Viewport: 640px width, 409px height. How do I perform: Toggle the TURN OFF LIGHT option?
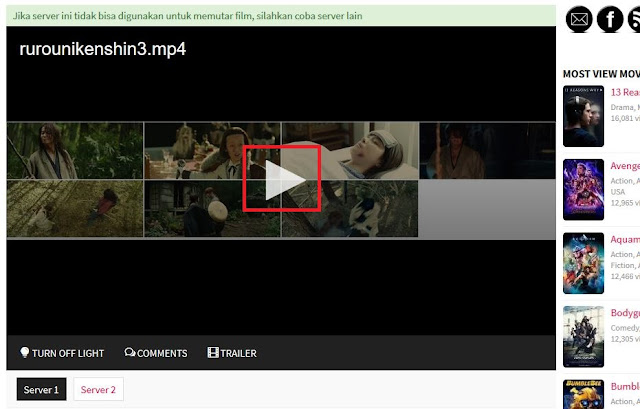[62, 353]
